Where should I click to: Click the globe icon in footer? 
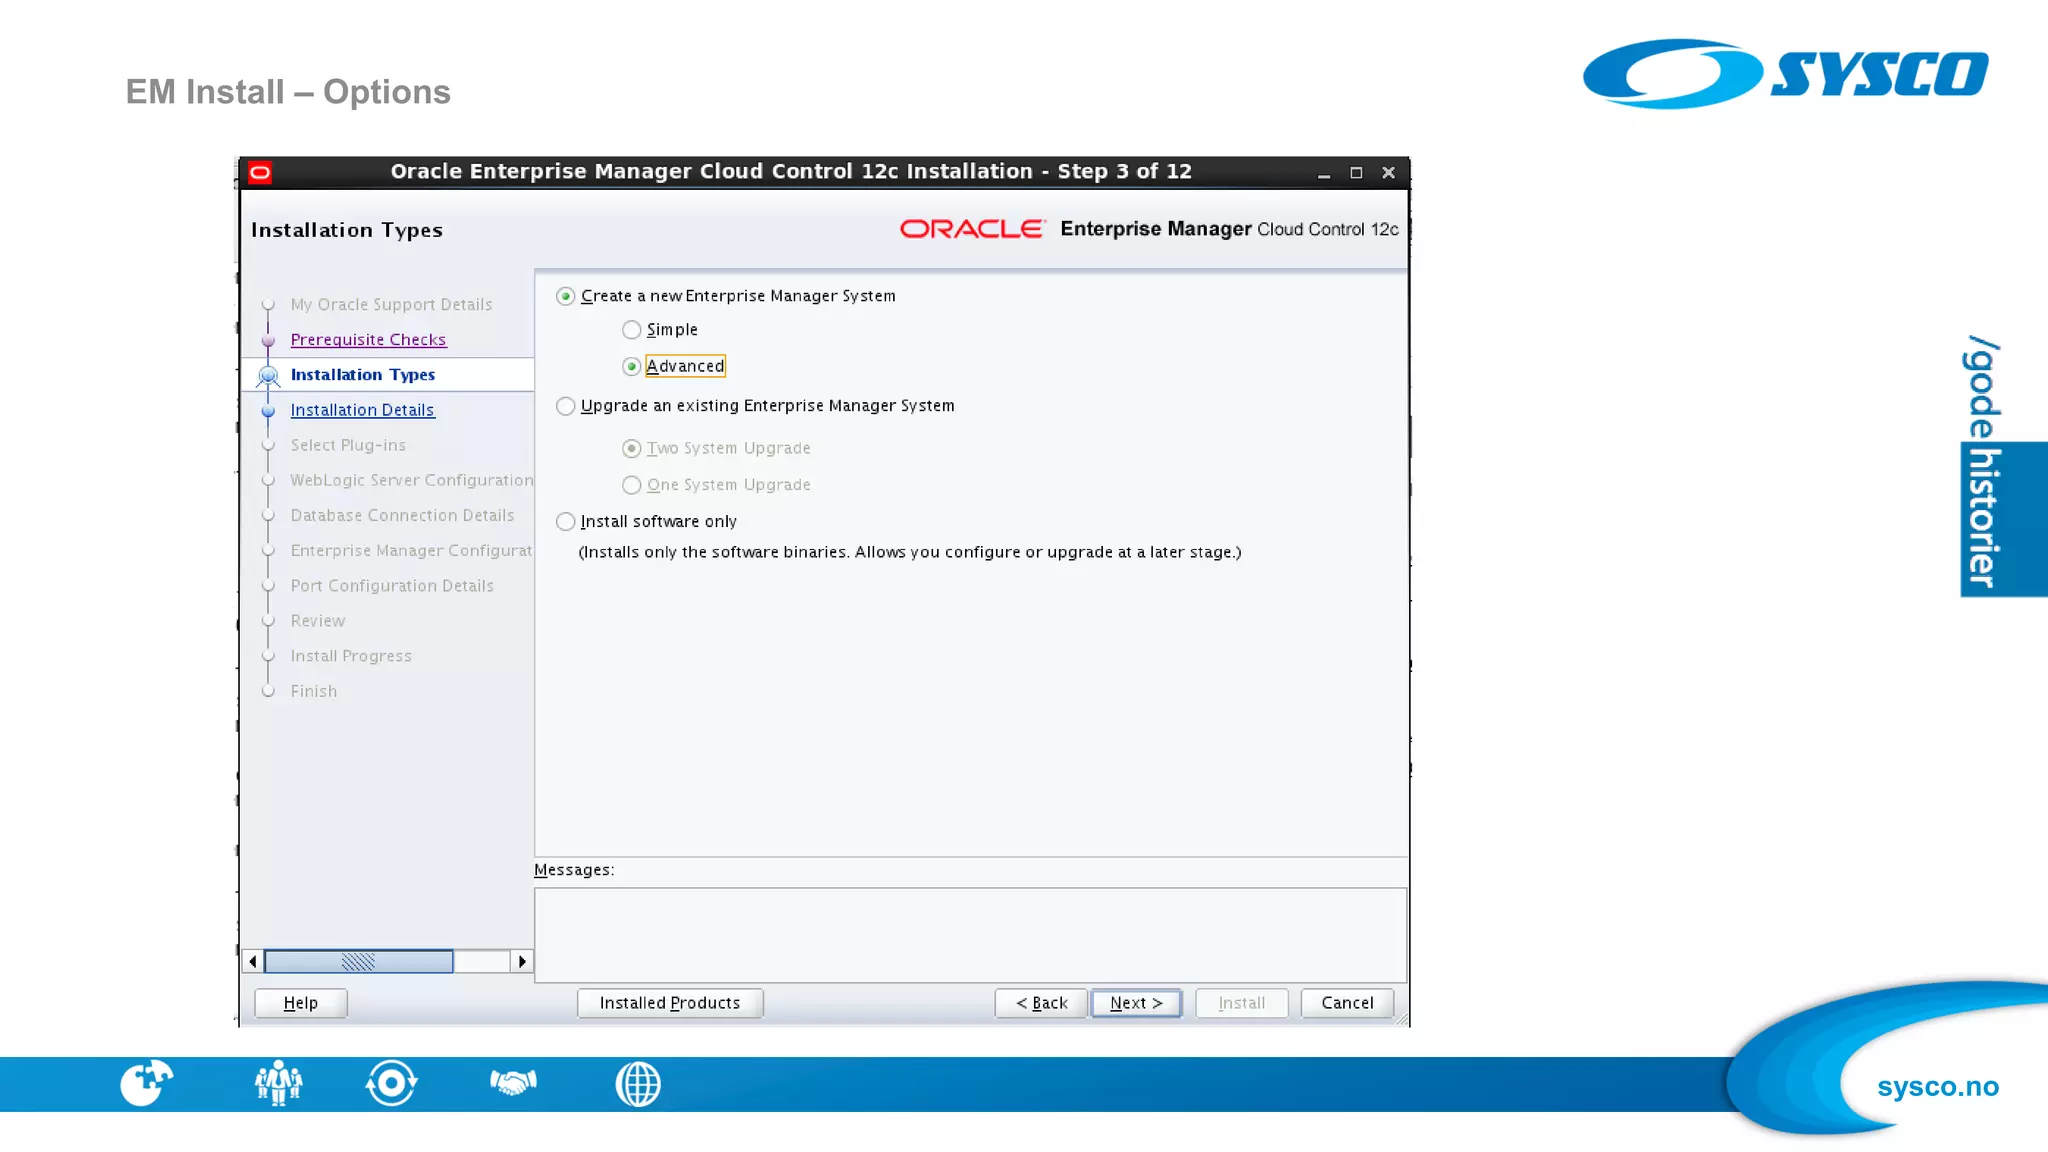point(638,1084)
